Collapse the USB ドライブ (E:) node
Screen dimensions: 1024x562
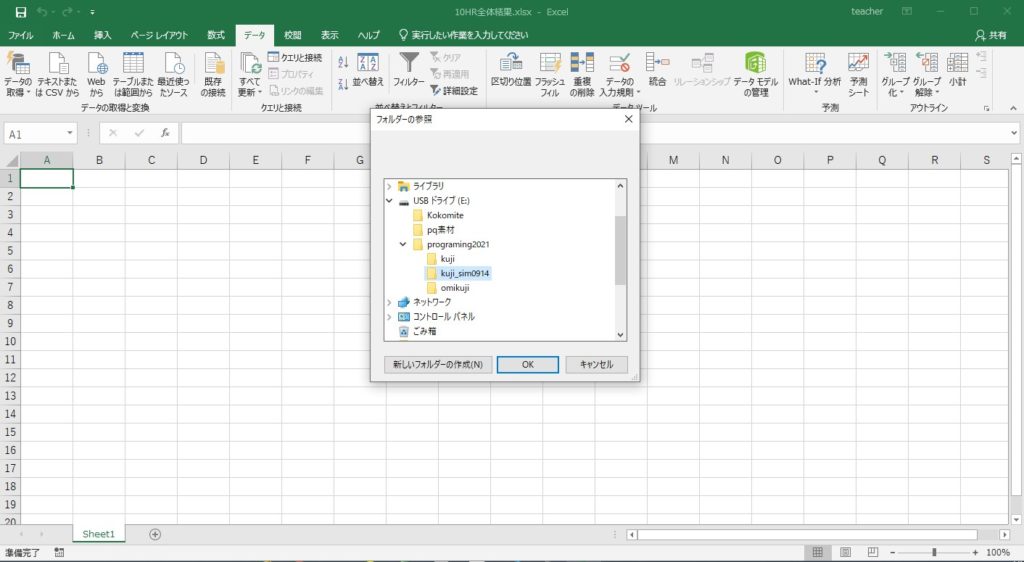tap(390, 201)
